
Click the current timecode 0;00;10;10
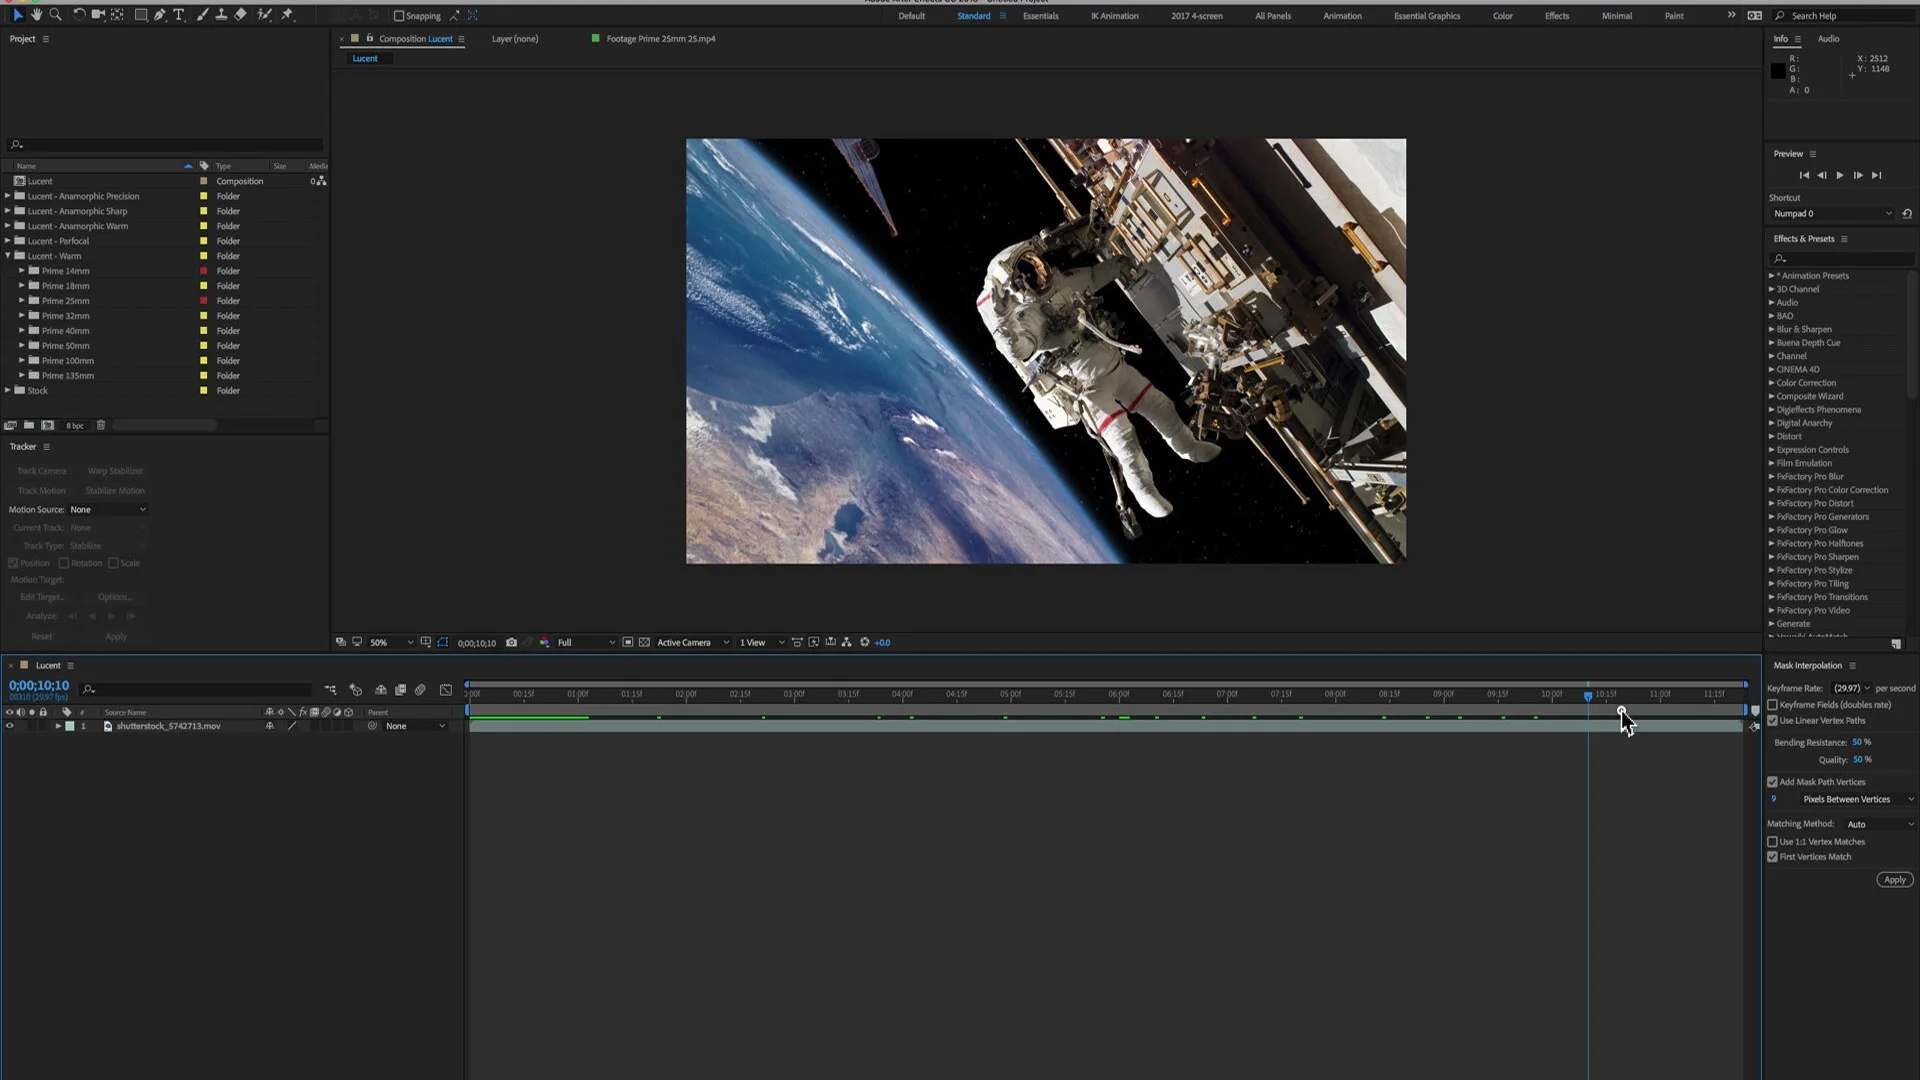39,686
